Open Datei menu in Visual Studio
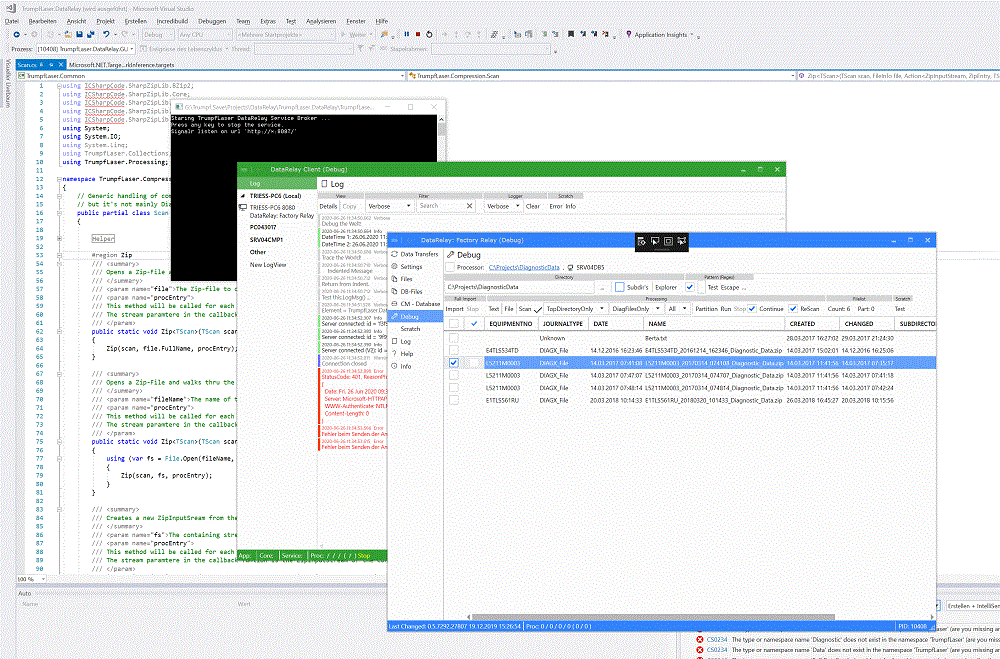The image size is (1000, 659). pos(12,21)
